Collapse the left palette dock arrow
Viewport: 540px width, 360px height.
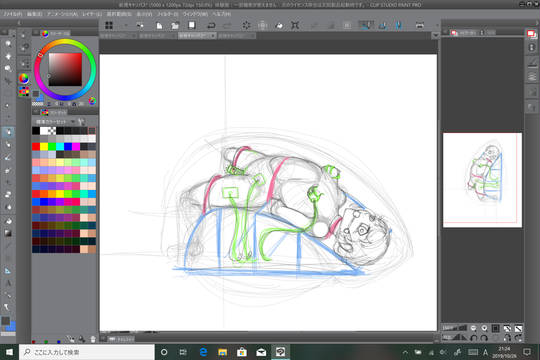[19, 23]
